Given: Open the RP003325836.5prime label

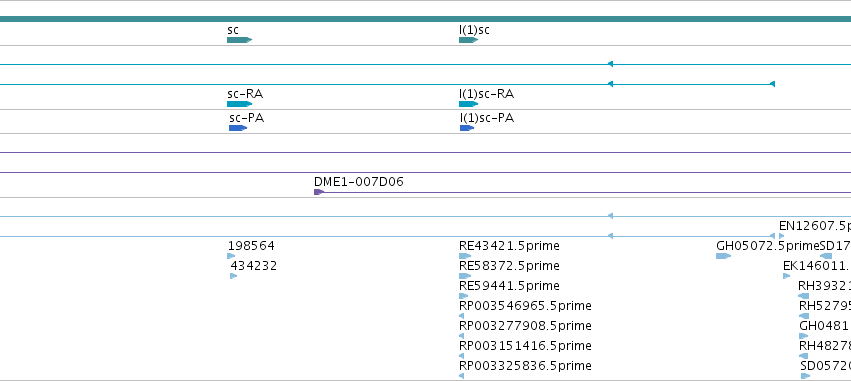Looking at the screenshot, I should [525, 366].
